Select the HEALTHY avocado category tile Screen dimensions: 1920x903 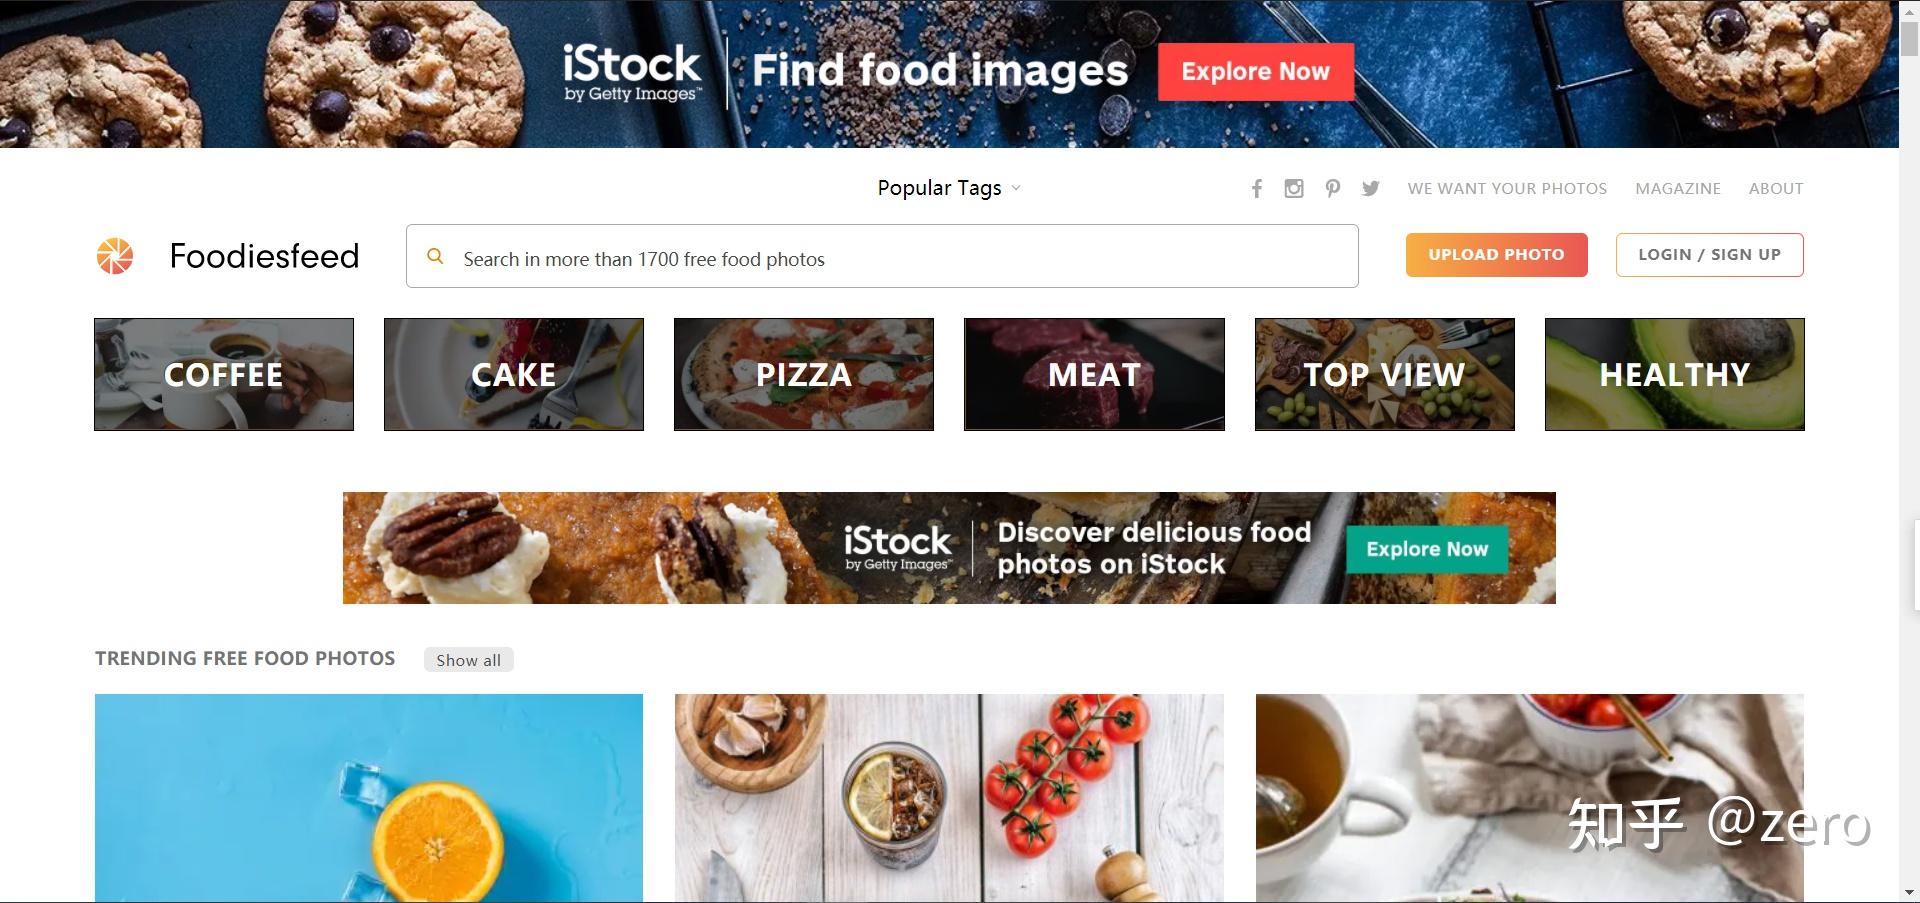click(1675, 375)
